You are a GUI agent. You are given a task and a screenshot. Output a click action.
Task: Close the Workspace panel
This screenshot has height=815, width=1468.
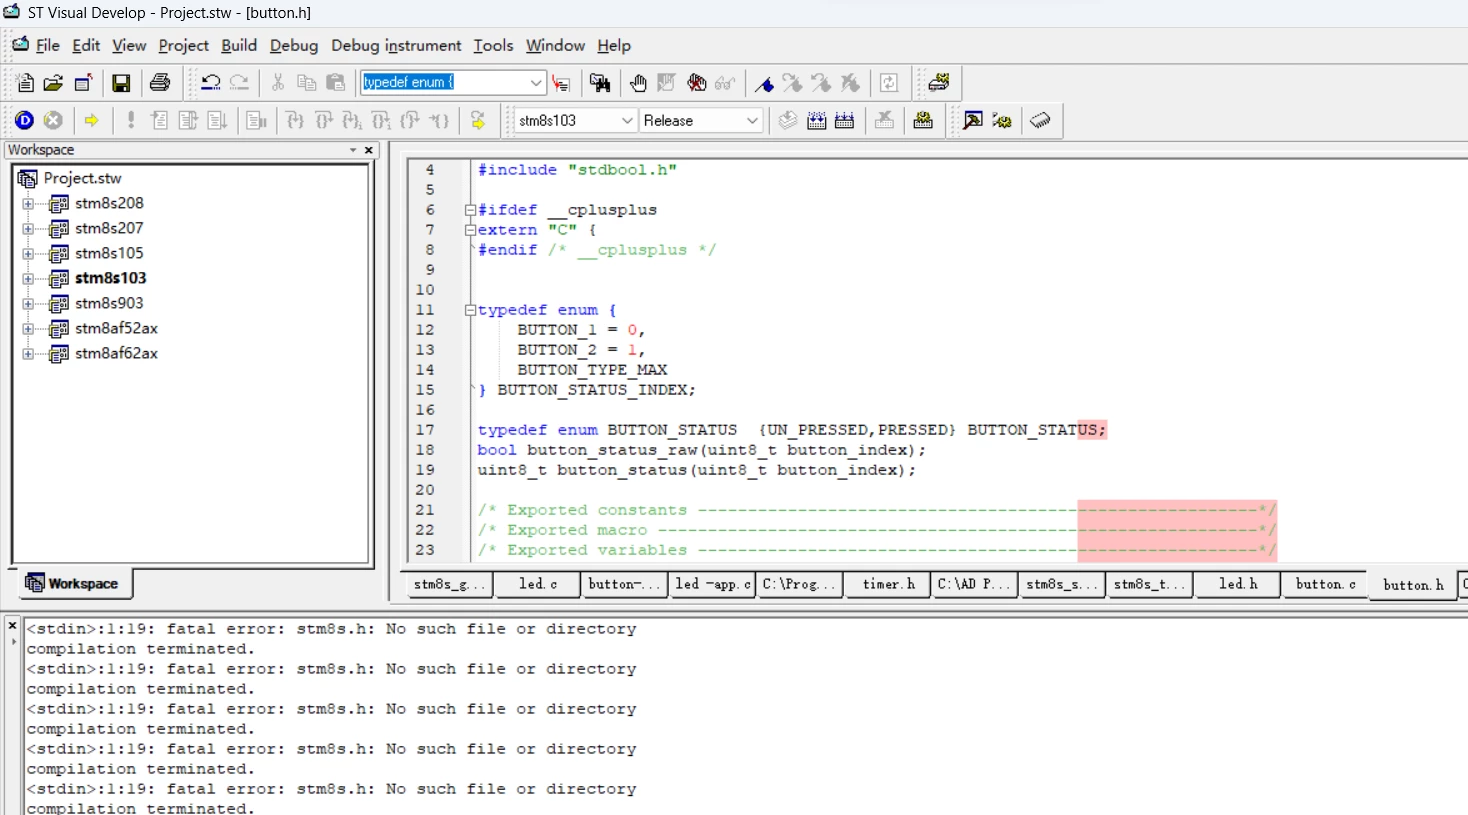pyautogui.click(x=369, y=150)
